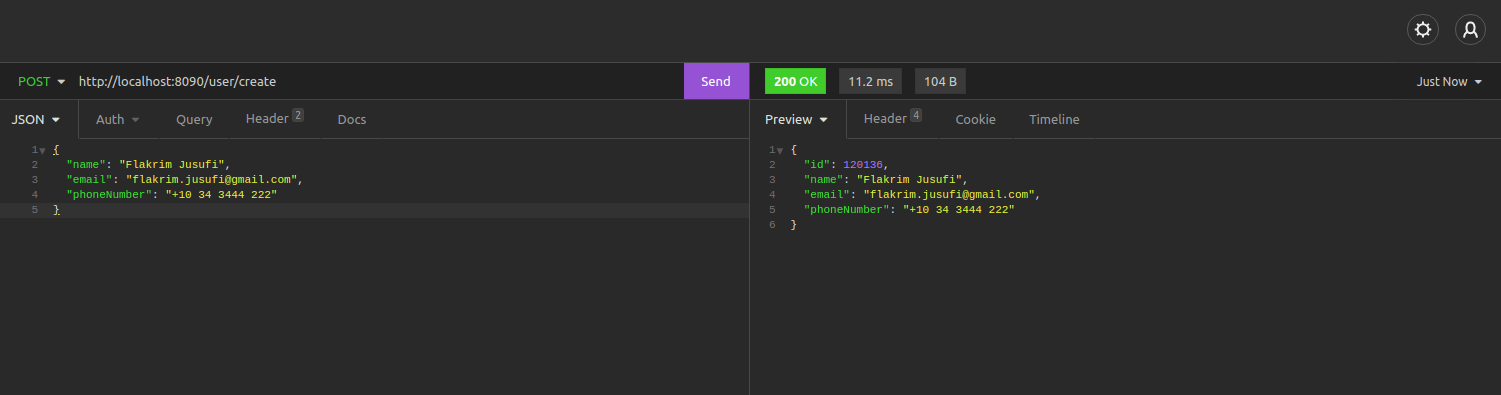Click the phoneNumber value in request body
Screen dimensions: 1501x395
pyautogui.click(x=221, y=194)
